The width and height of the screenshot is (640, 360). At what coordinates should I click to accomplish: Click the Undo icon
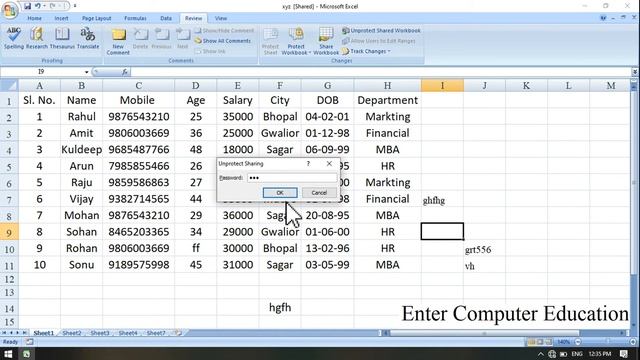click(38, 6)
